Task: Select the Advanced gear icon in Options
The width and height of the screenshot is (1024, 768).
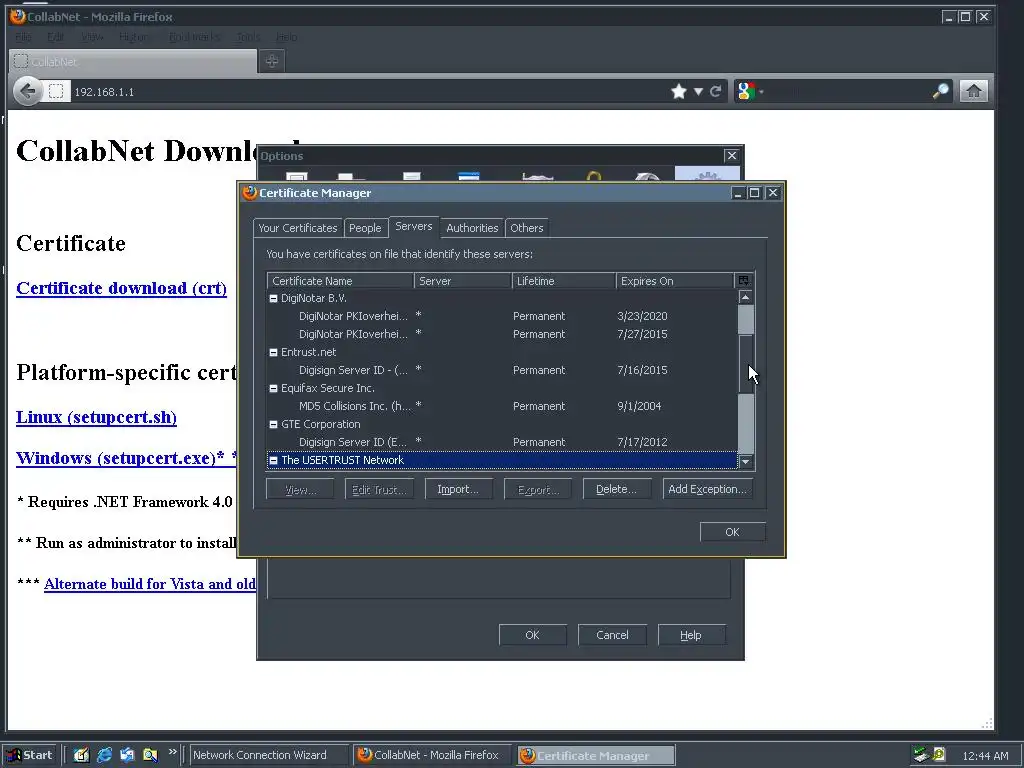Action: 707,174
